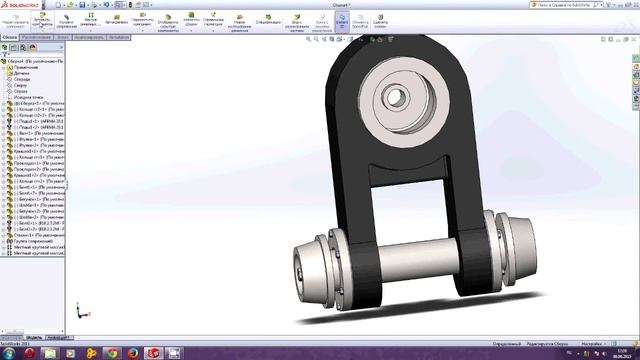Click the Save icon in the title bar
Image resolution: width=640 pixels, height=360 pixels.
pos(82,5)
